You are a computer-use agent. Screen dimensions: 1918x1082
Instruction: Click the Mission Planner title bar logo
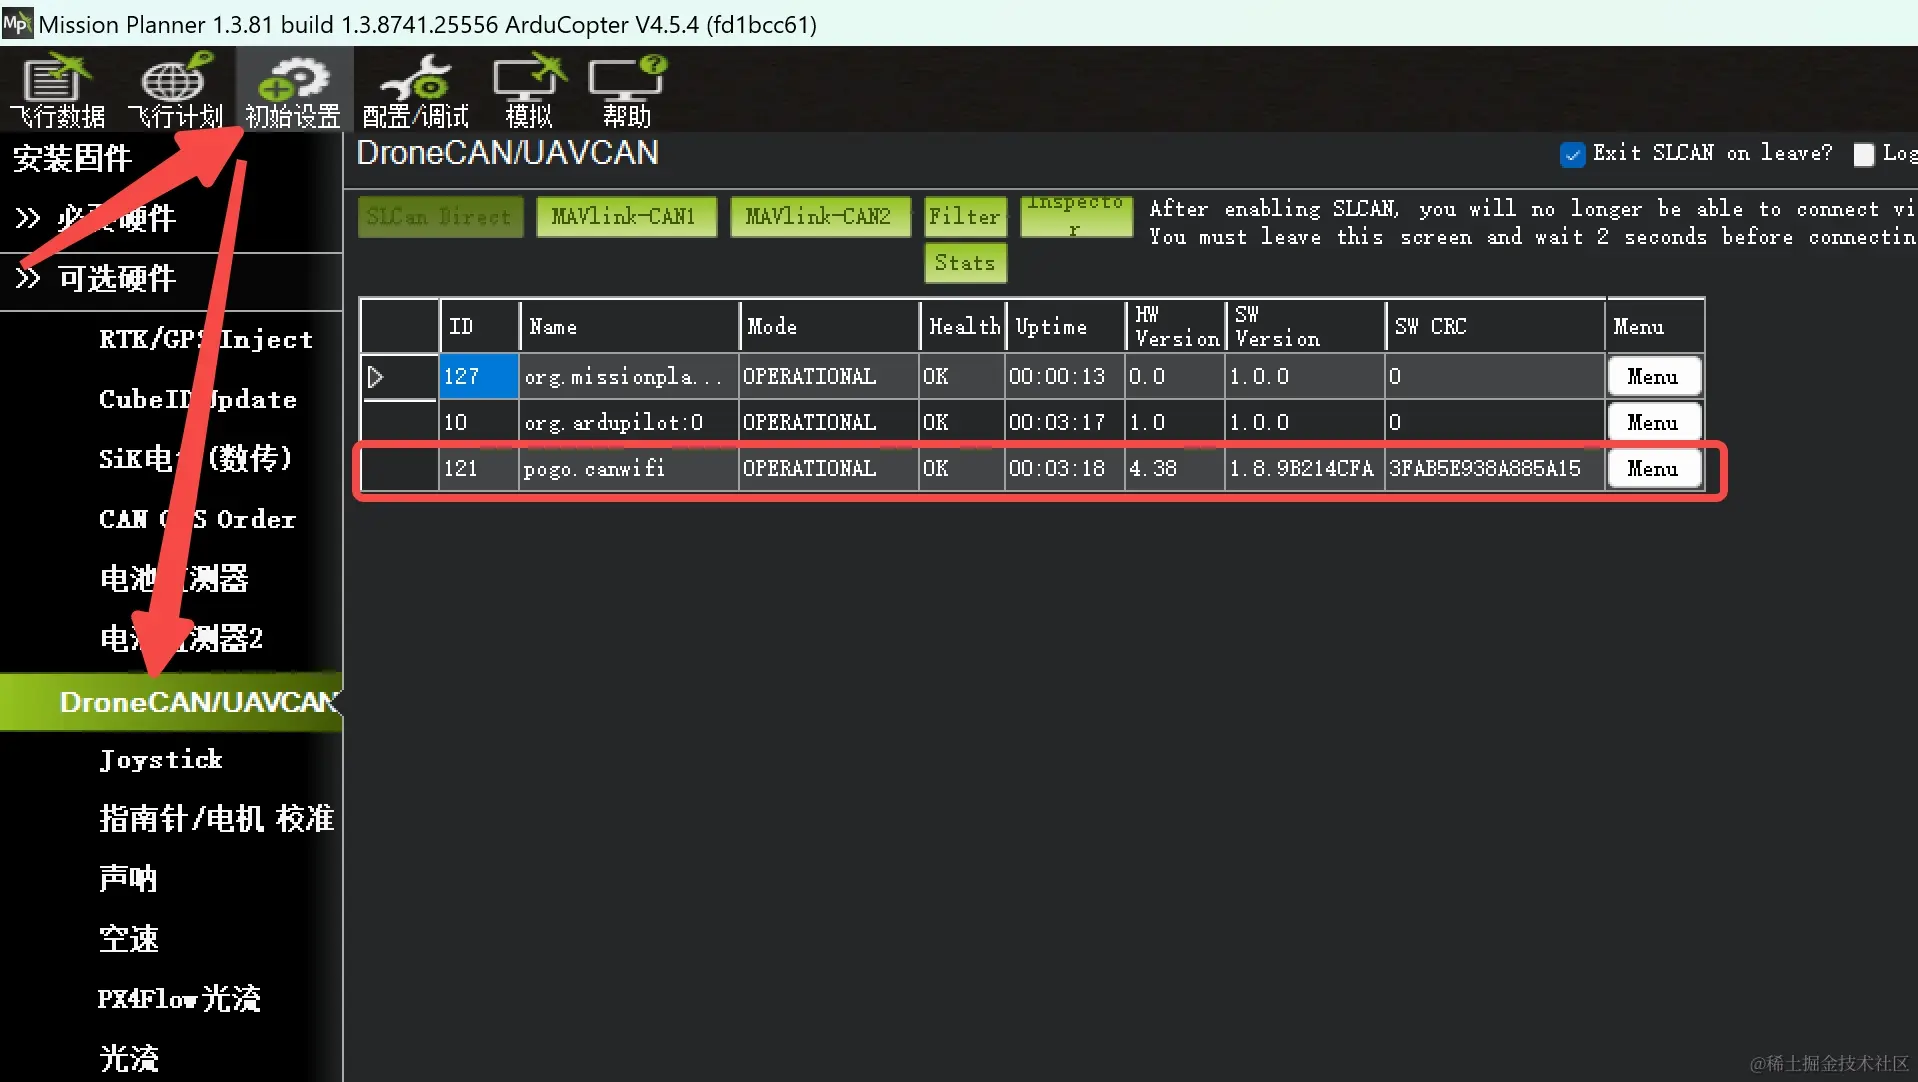tap(17, 23)
